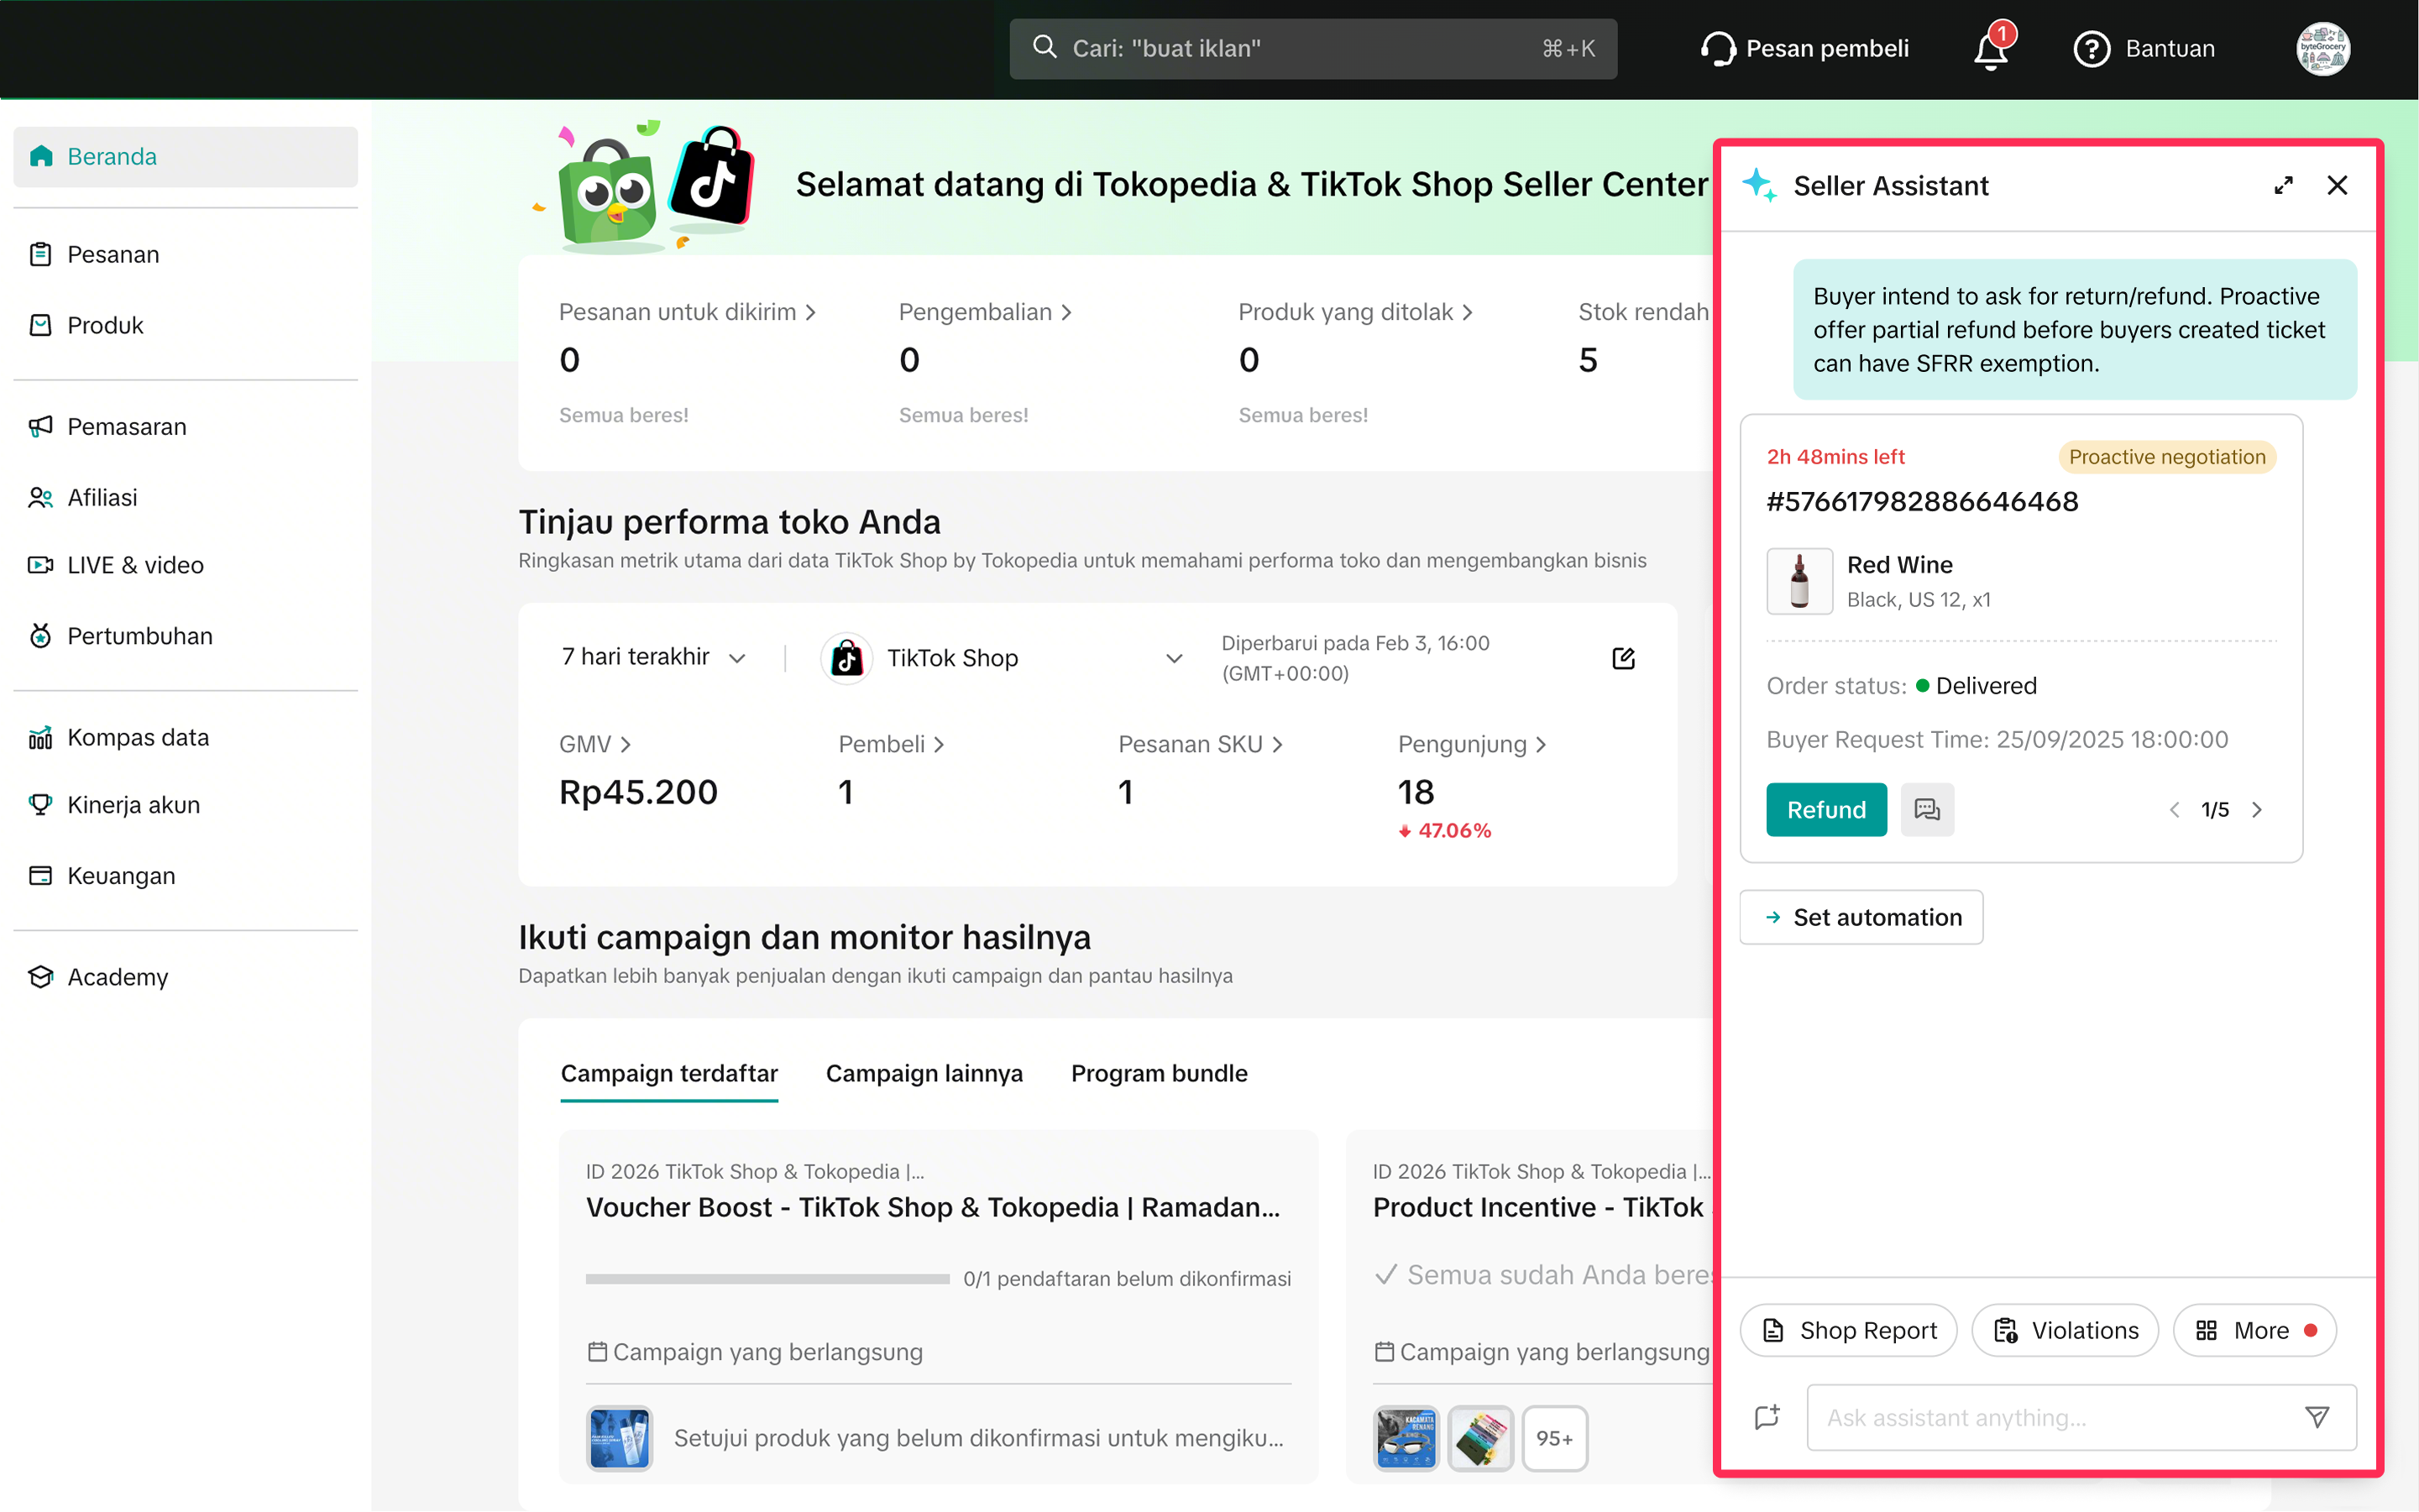Click the Produk bag icon

[x=40, y=325]
